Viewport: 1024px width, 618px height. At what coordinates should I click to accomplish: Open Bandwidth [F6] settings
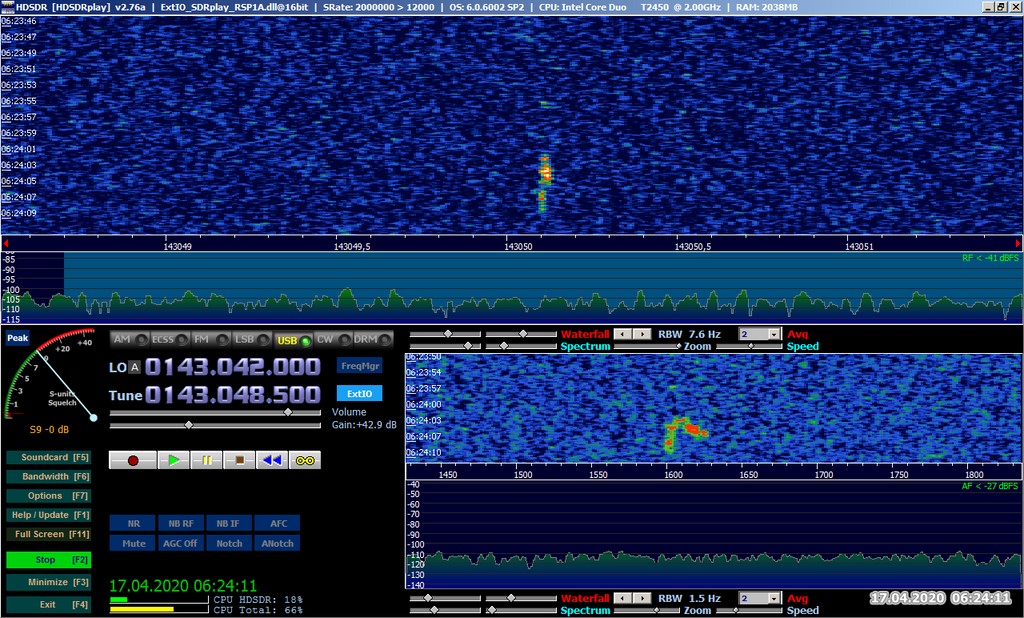[48, 476]
